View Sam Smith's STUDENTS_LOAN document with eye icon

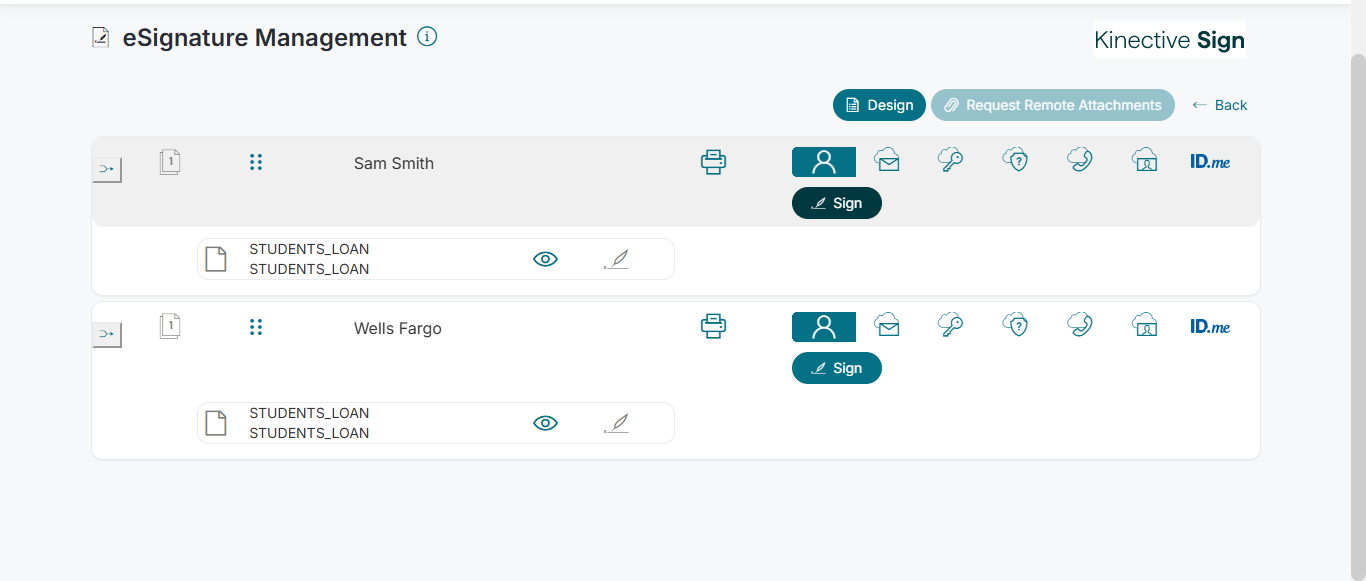[545, 259]
